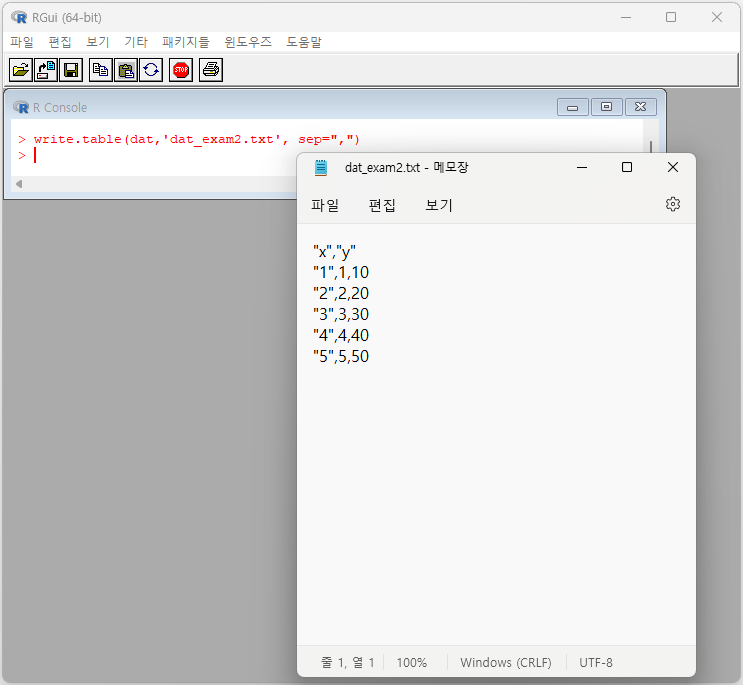The width and height of the screenshot is (743, 685).
Task: Click the line "4",4,40 in Notepad
Action: coord(341,335)
